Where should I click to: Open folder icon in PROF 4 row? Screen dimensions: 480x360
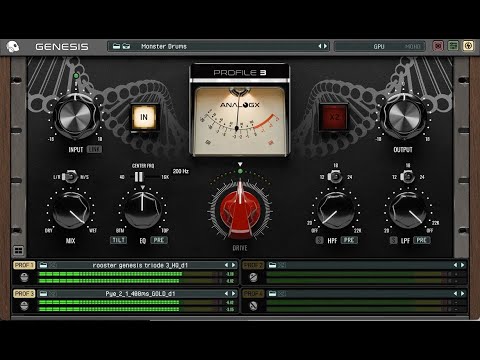pos(272,294)
